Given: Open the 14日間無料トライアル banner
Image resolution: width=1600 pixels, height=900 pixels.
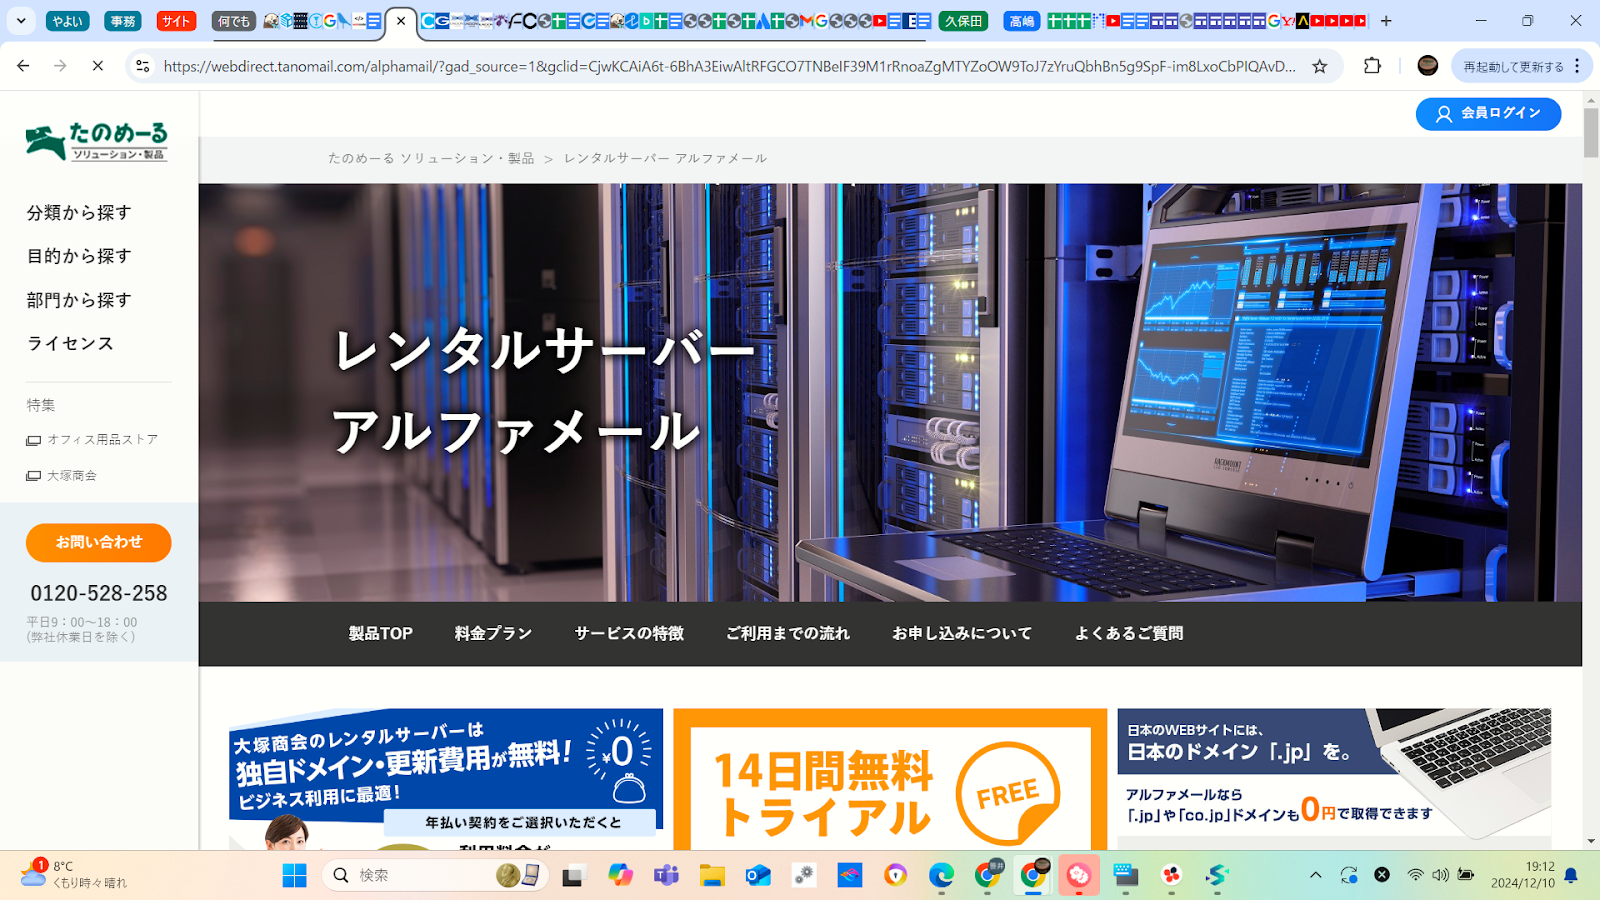Looking at the screenshot, I should tap(890, 779).
